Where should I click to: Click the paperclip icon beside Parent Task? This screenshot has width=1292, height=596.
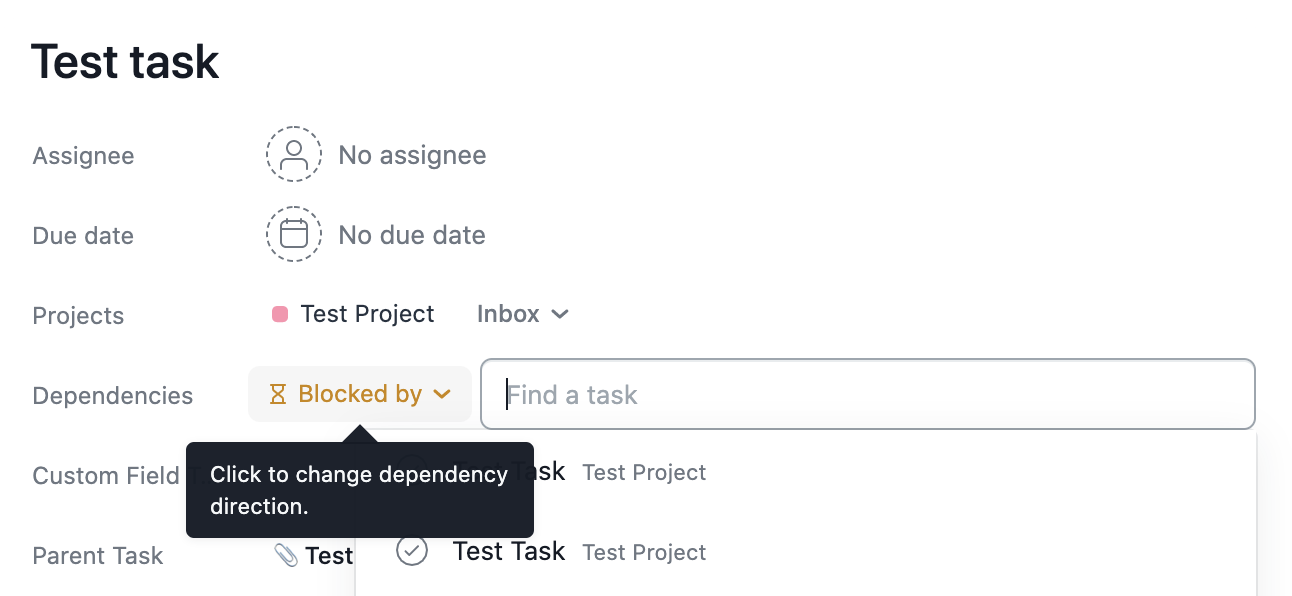point(286,556)
